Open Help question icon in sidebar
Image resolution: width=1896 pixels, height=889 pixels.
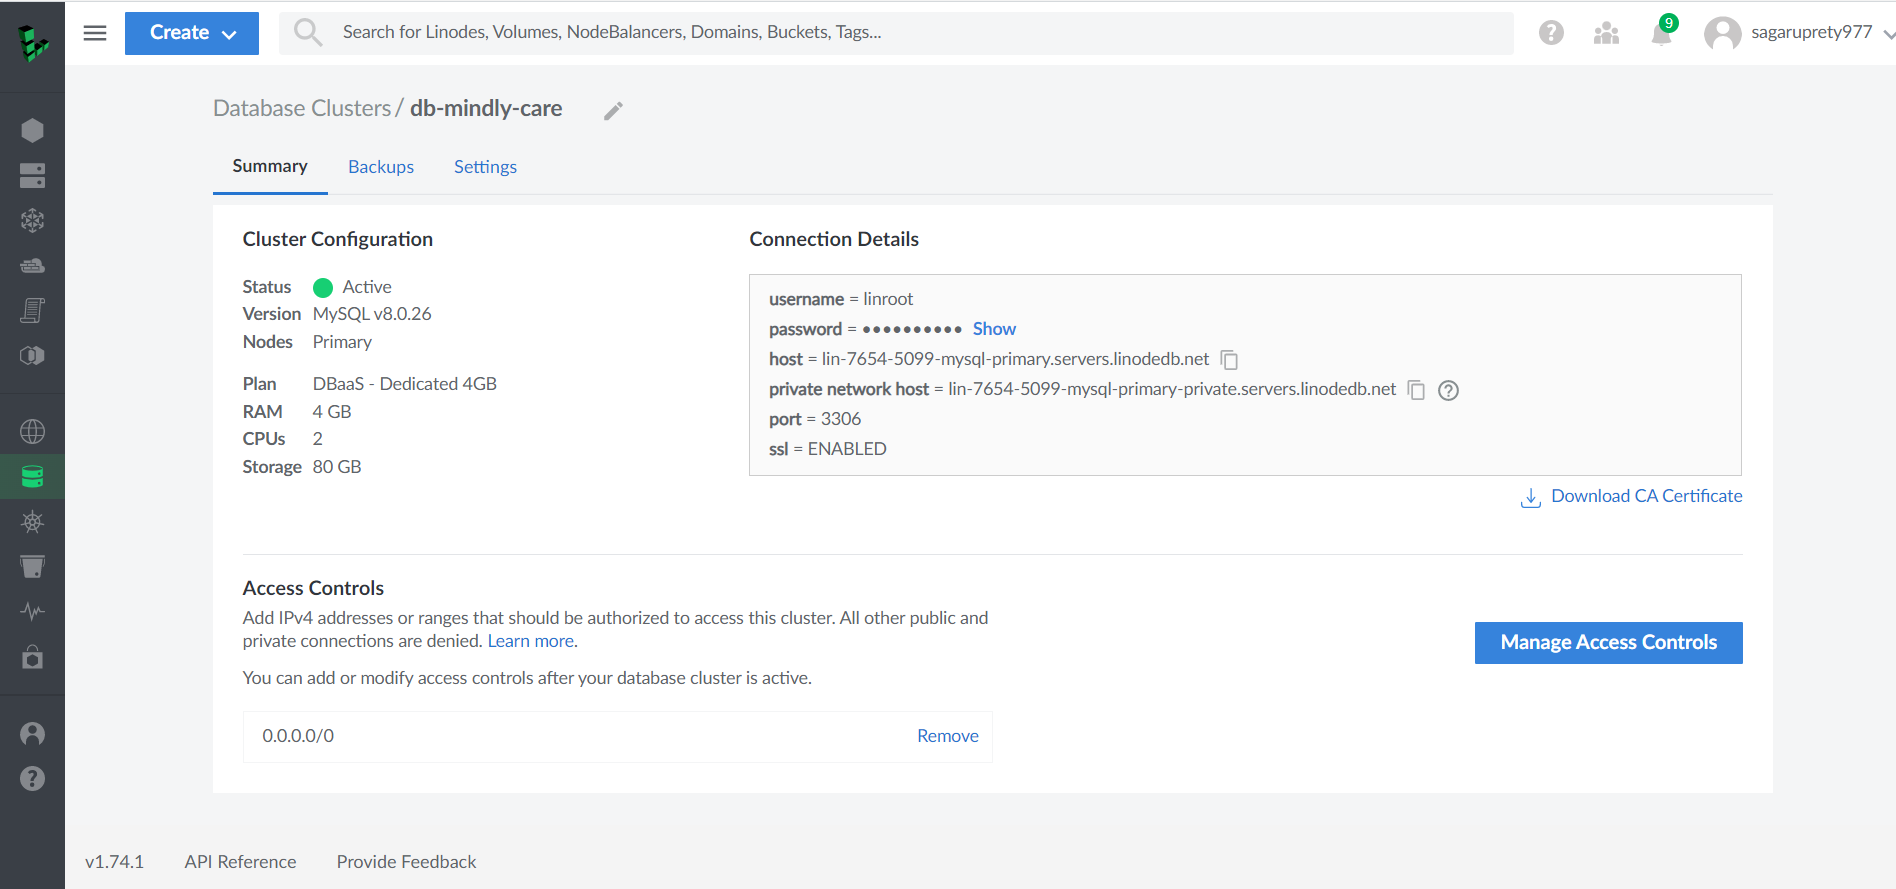[x=32, y=779]
